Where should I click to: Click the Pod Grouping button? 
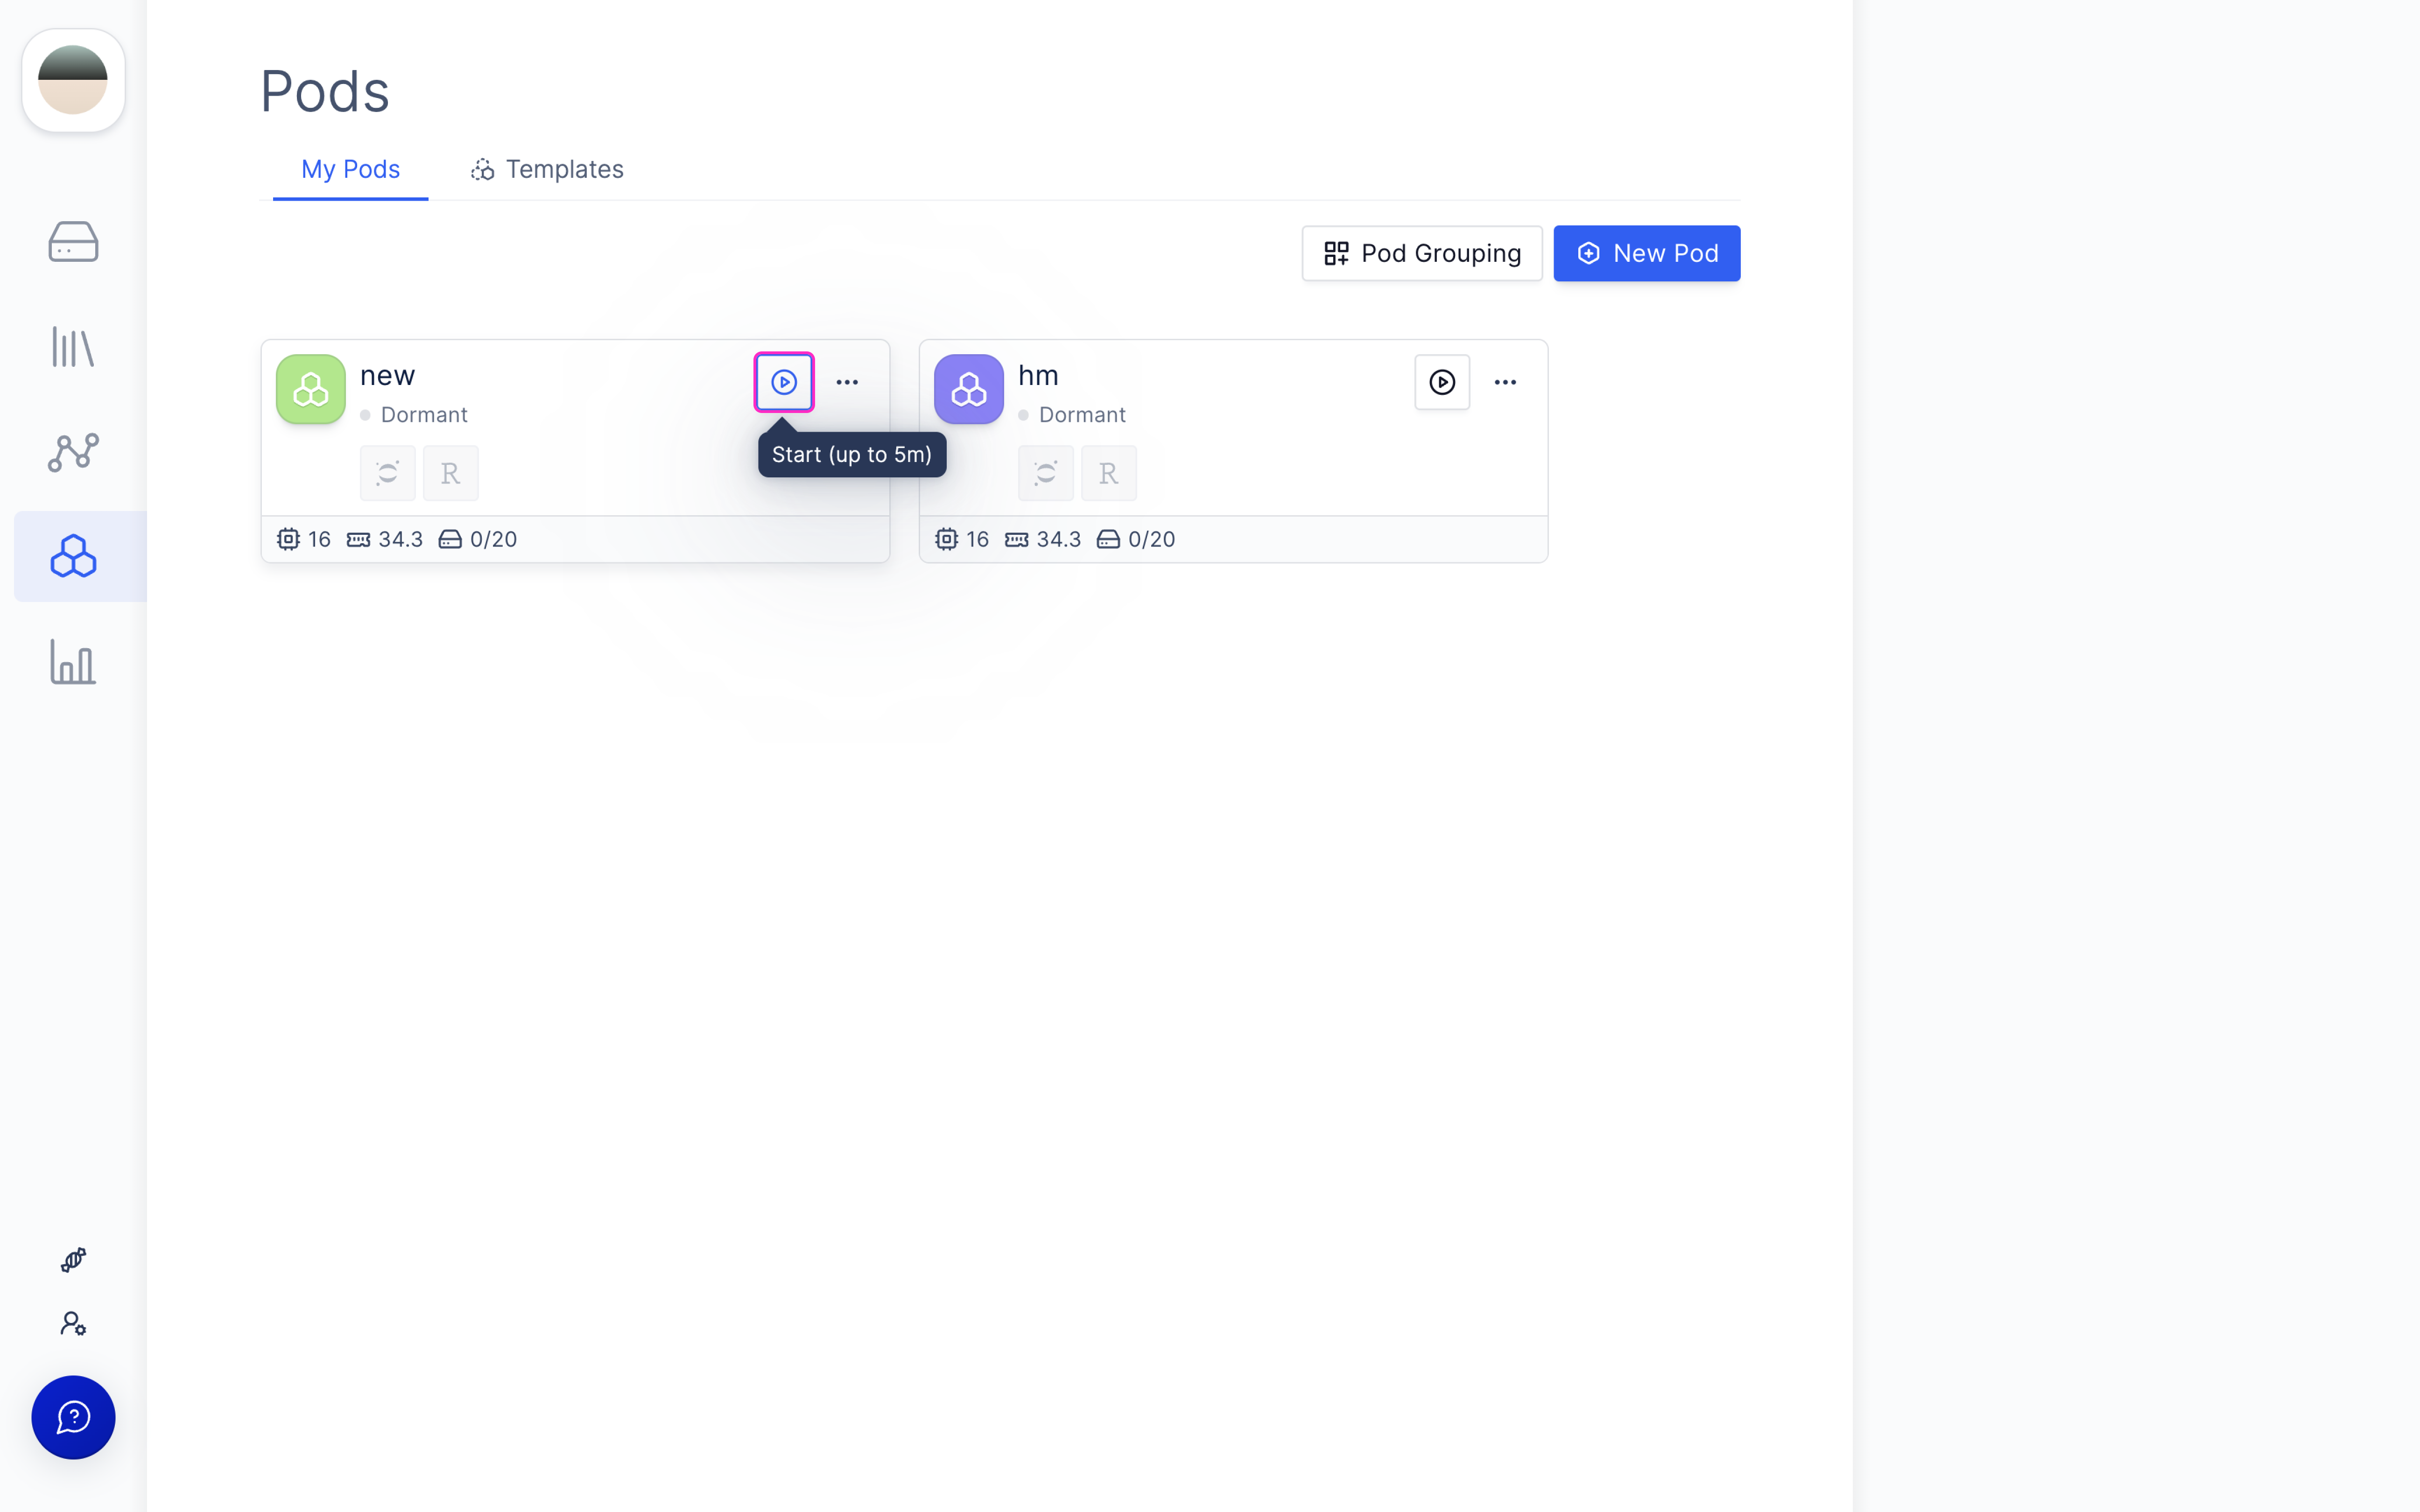click(1421, 253)
